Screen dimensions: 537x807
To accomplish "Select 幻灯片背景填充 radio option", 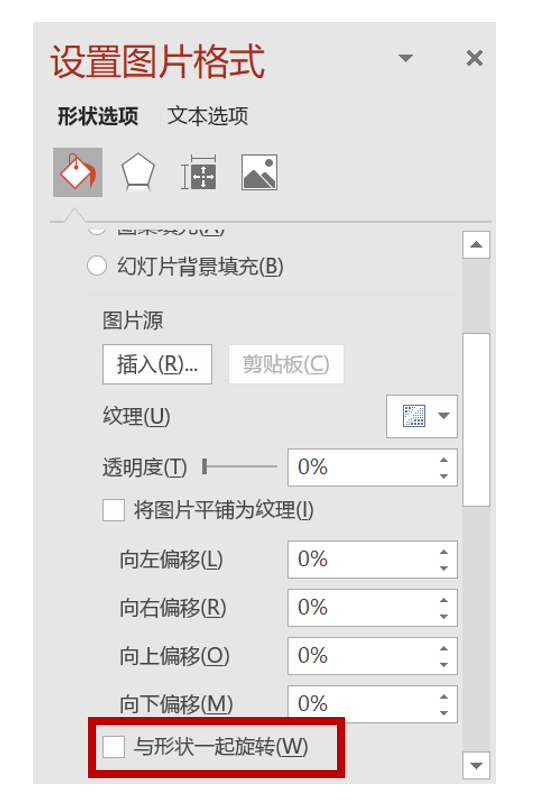I will coord(97,266).
